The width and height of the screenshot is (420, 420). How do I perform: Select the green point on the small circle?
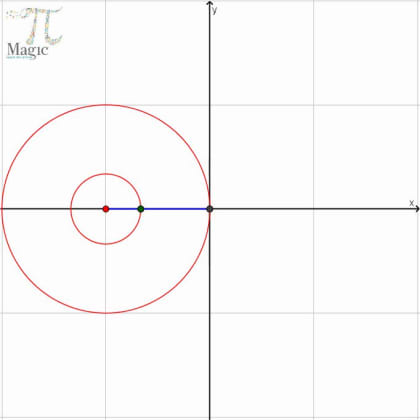tap(141, 209)
